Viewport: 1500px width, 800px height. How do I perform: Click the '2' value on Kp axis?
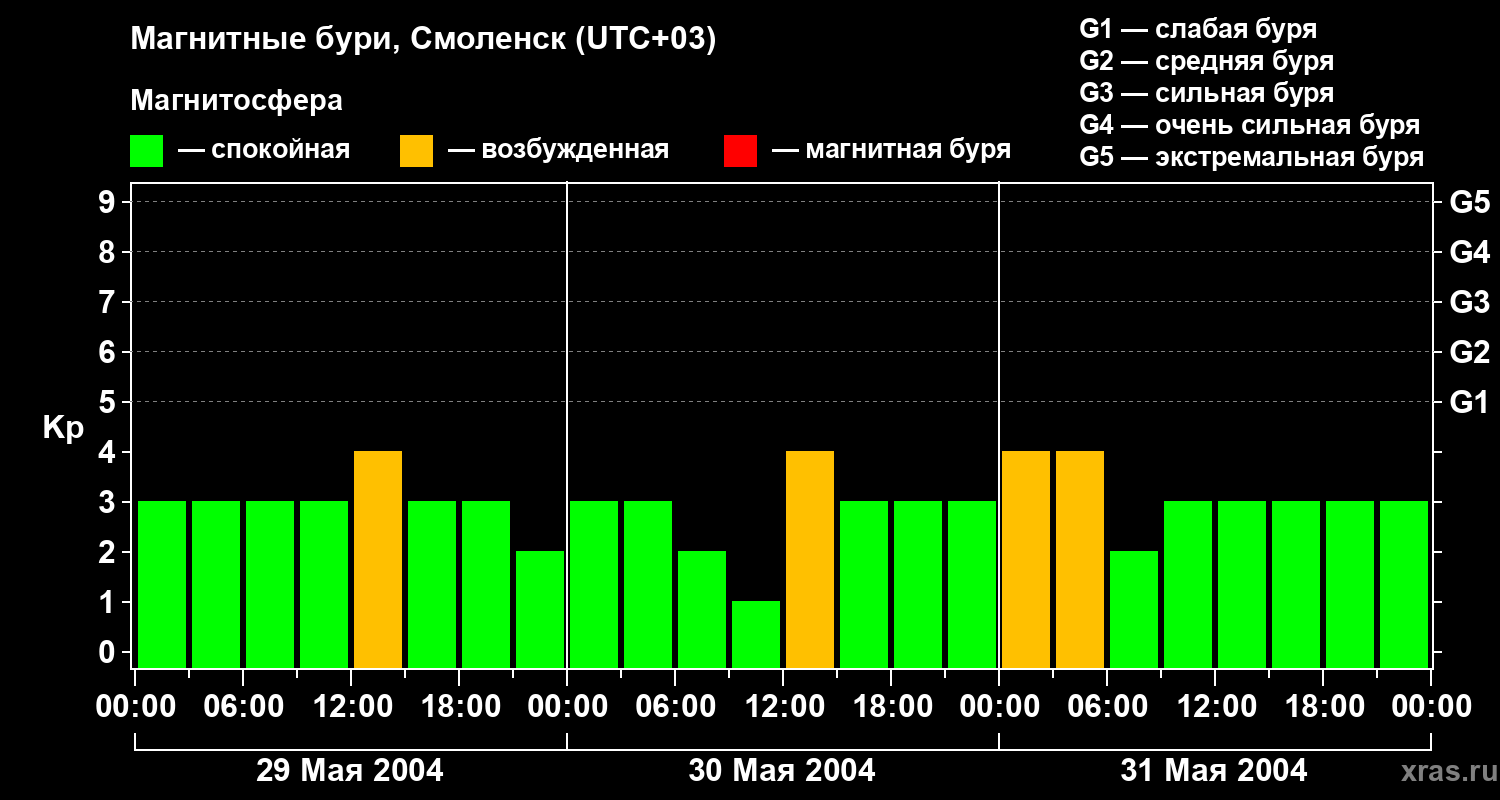click(x=109, y=552)
